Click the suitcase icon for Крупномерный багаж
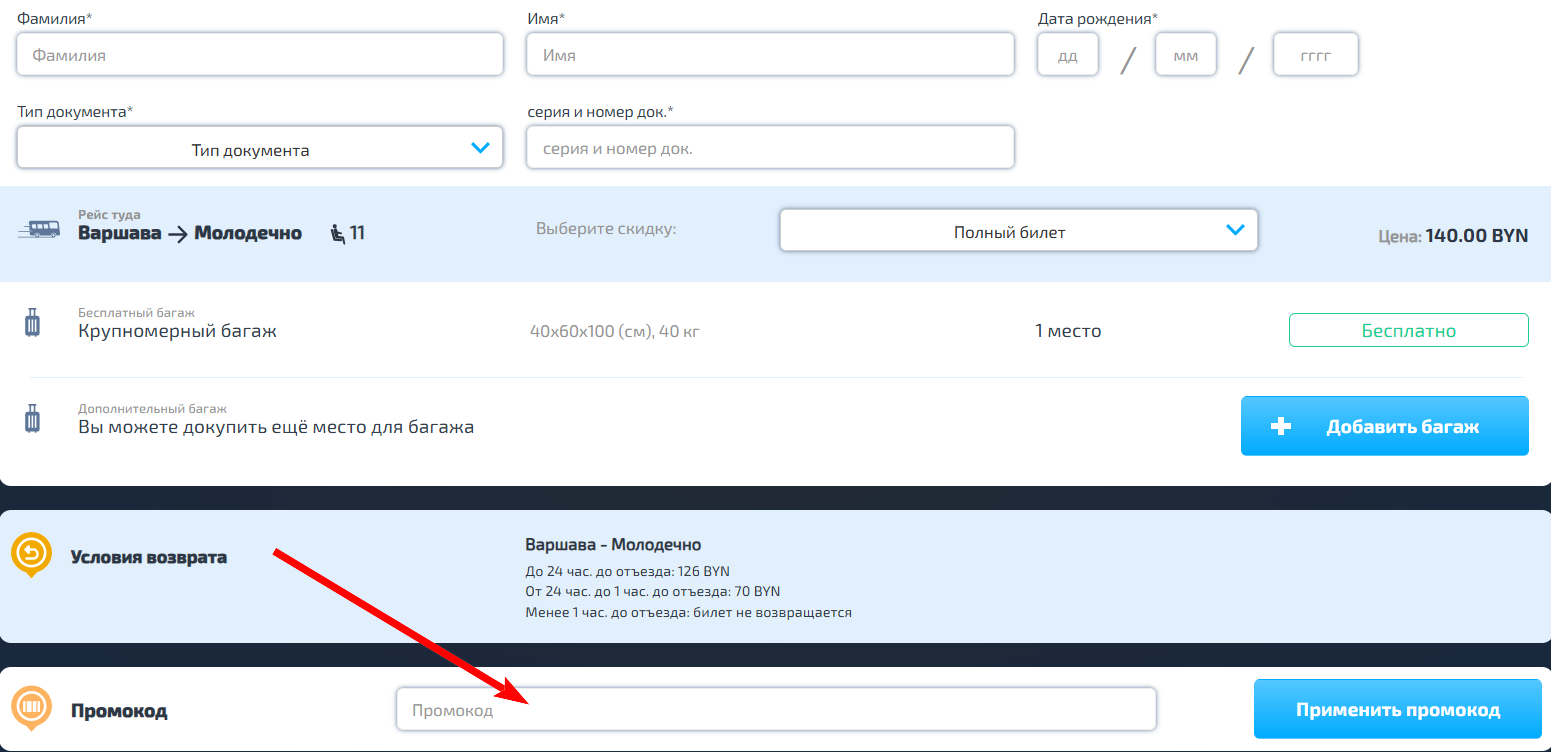 point(33,324)
